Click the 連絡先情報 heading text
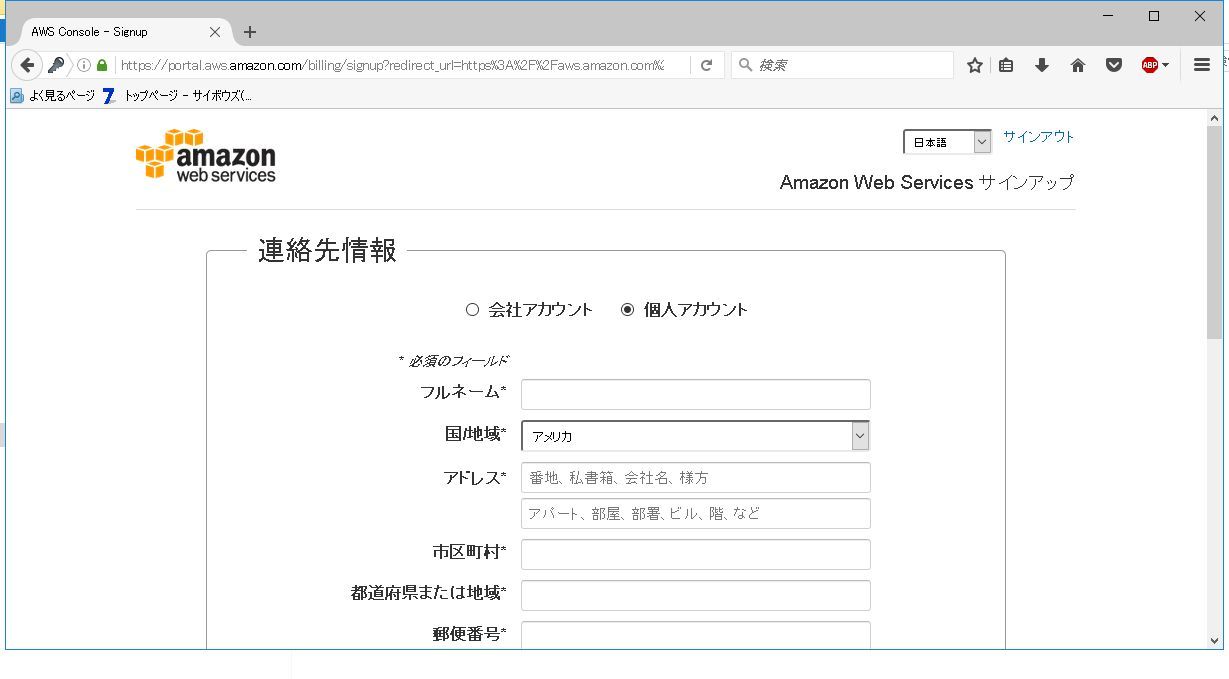This screenshot has width=1229, height=679. coord(327,250)
